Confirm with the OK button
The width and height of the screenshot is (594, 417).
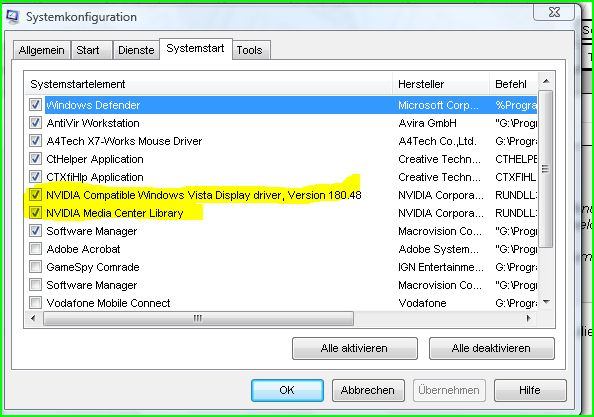[x=287, y=390]
